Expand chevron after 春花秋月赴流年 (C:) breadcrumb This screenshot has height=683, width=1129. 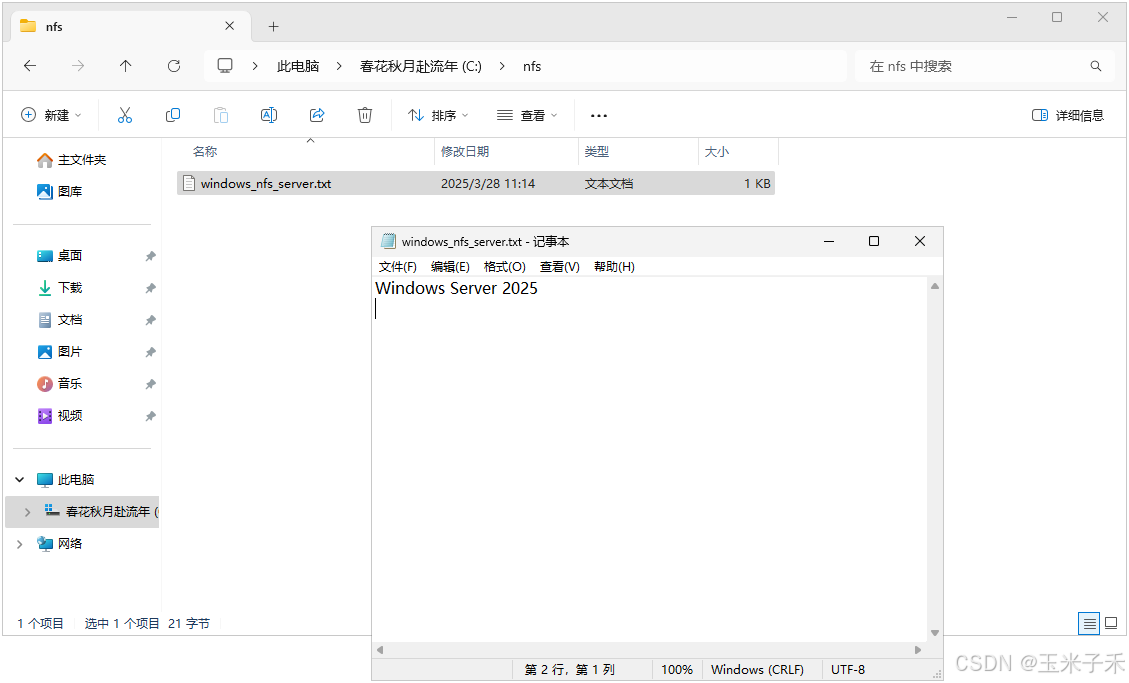click(502, 66)
